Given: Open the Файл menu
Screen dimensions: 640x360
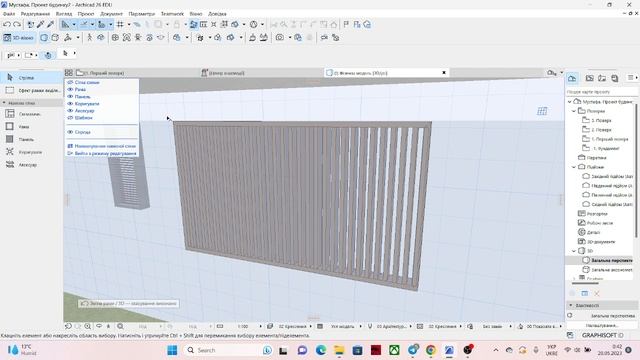Looking at the screenshot, I should point(9,14).
